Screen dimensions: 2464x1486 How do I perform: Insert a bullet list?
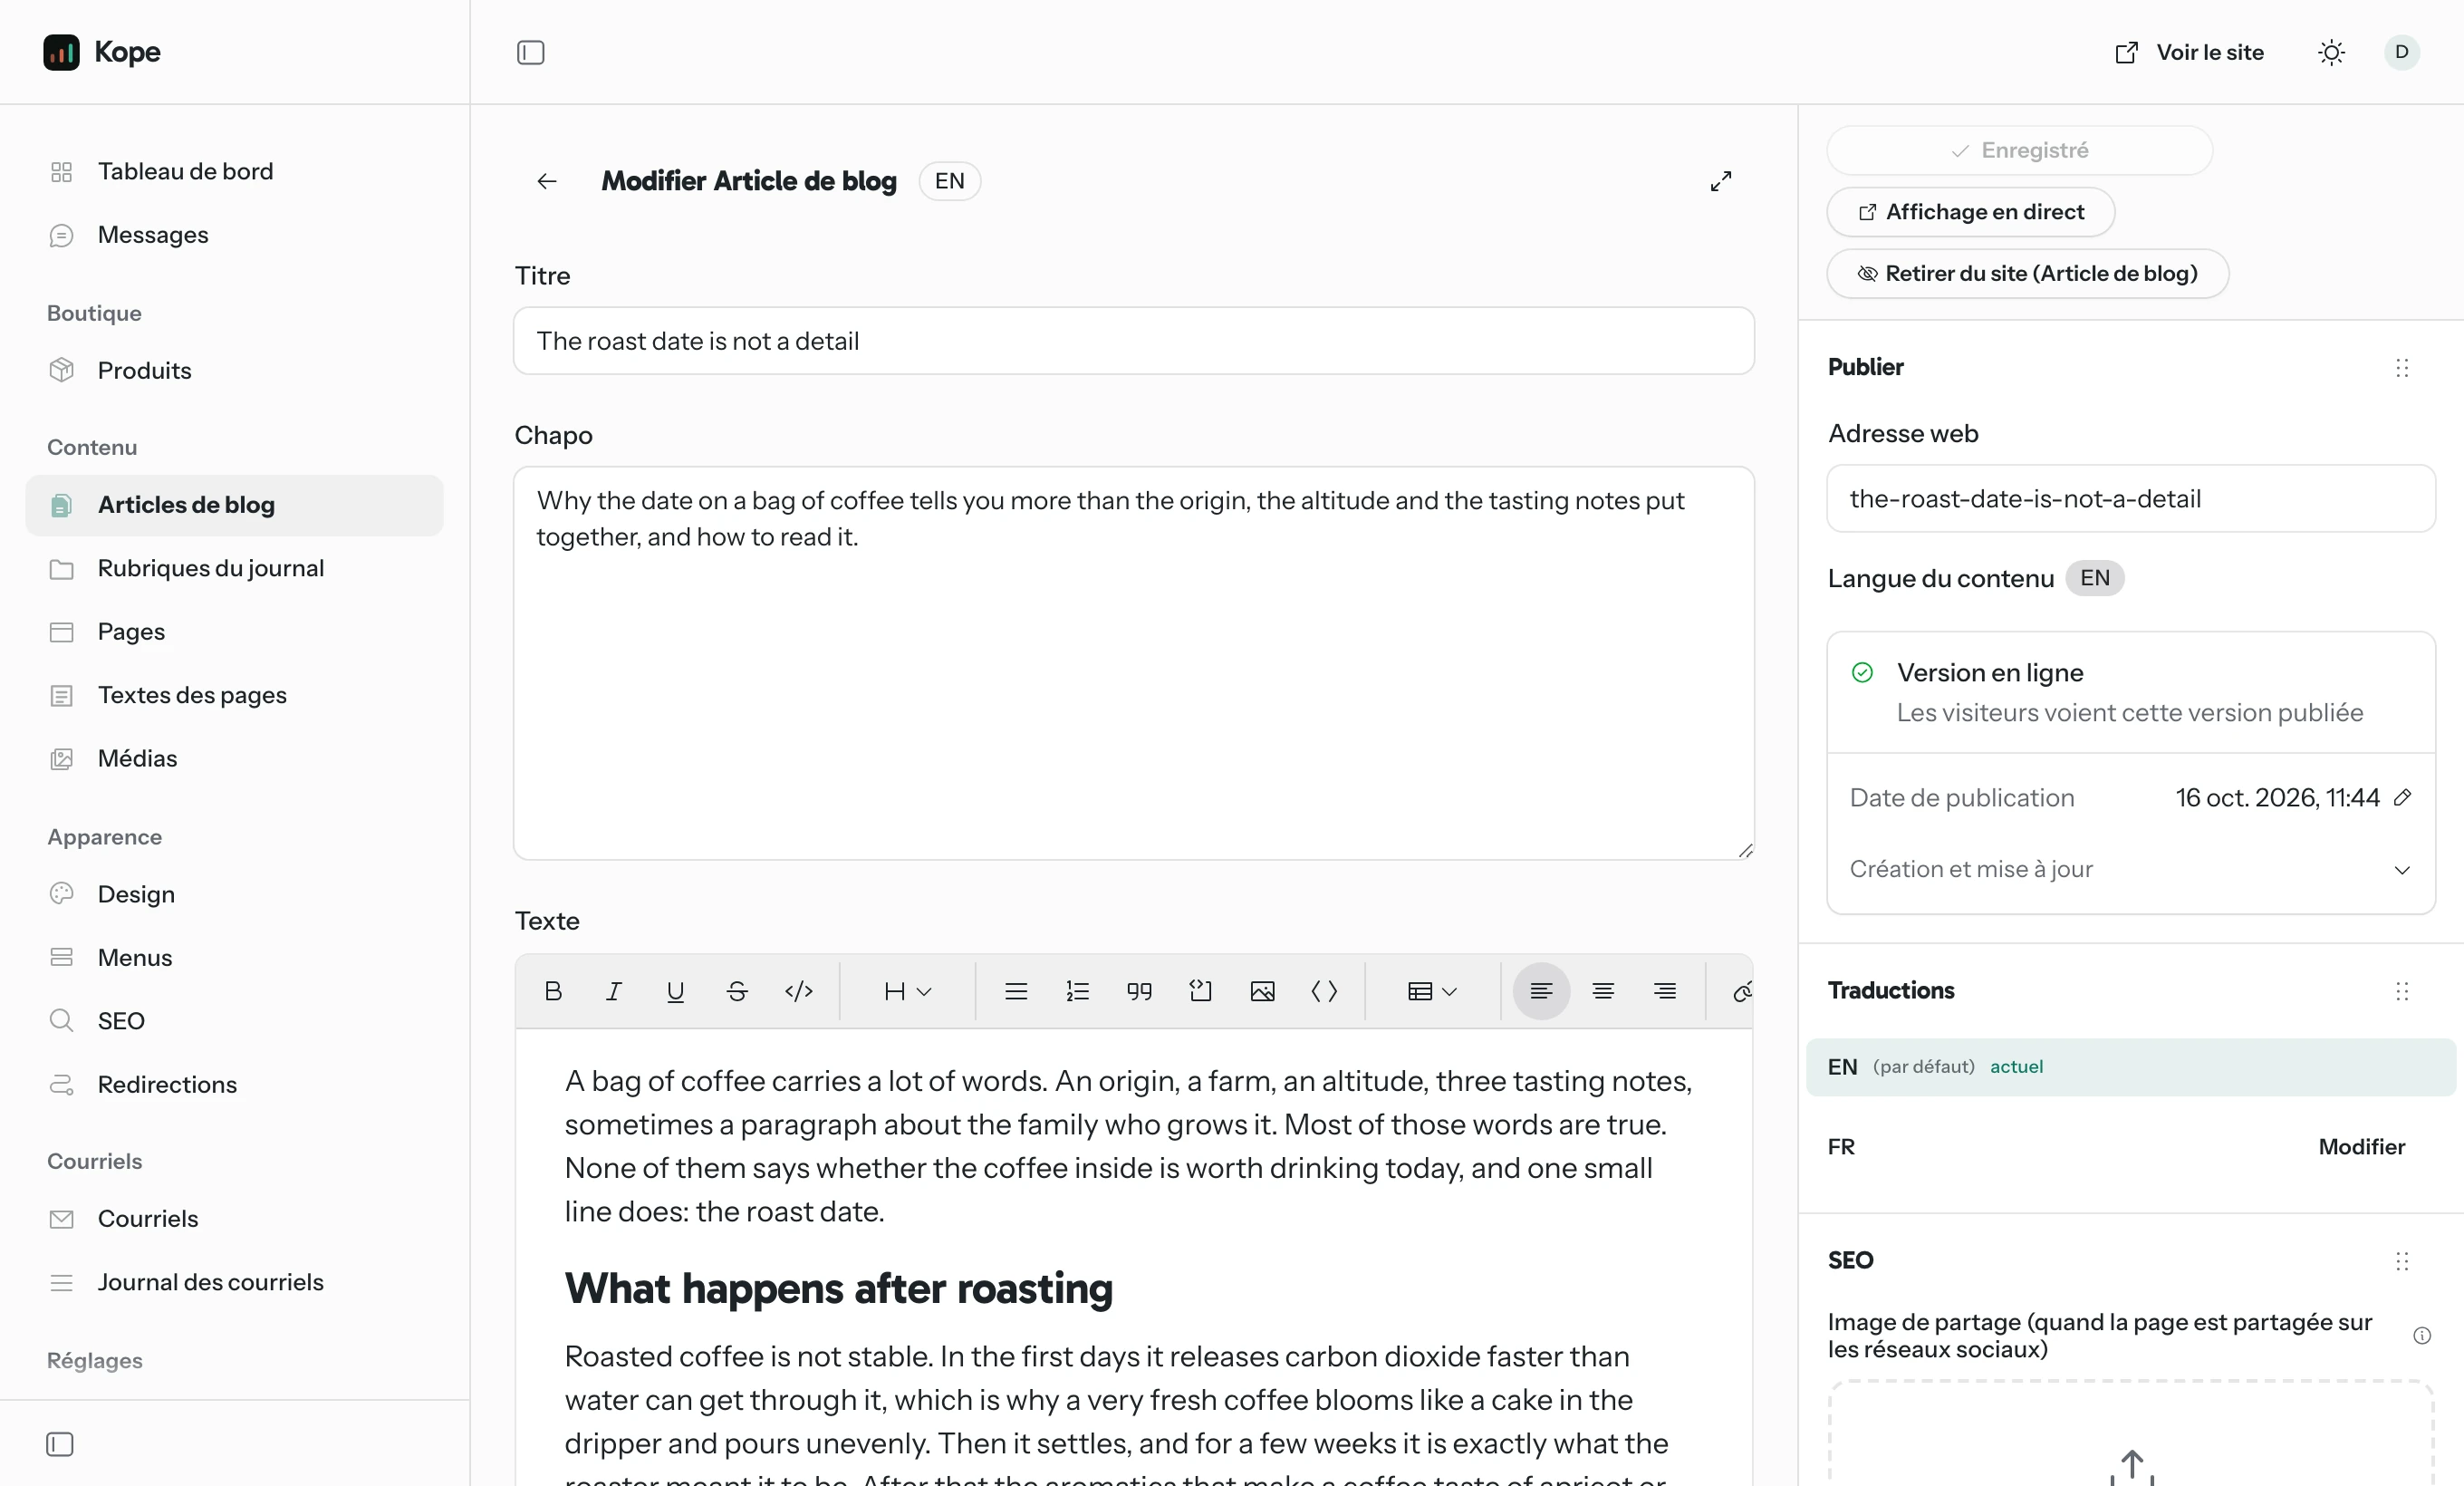[x=1016, y=991]
